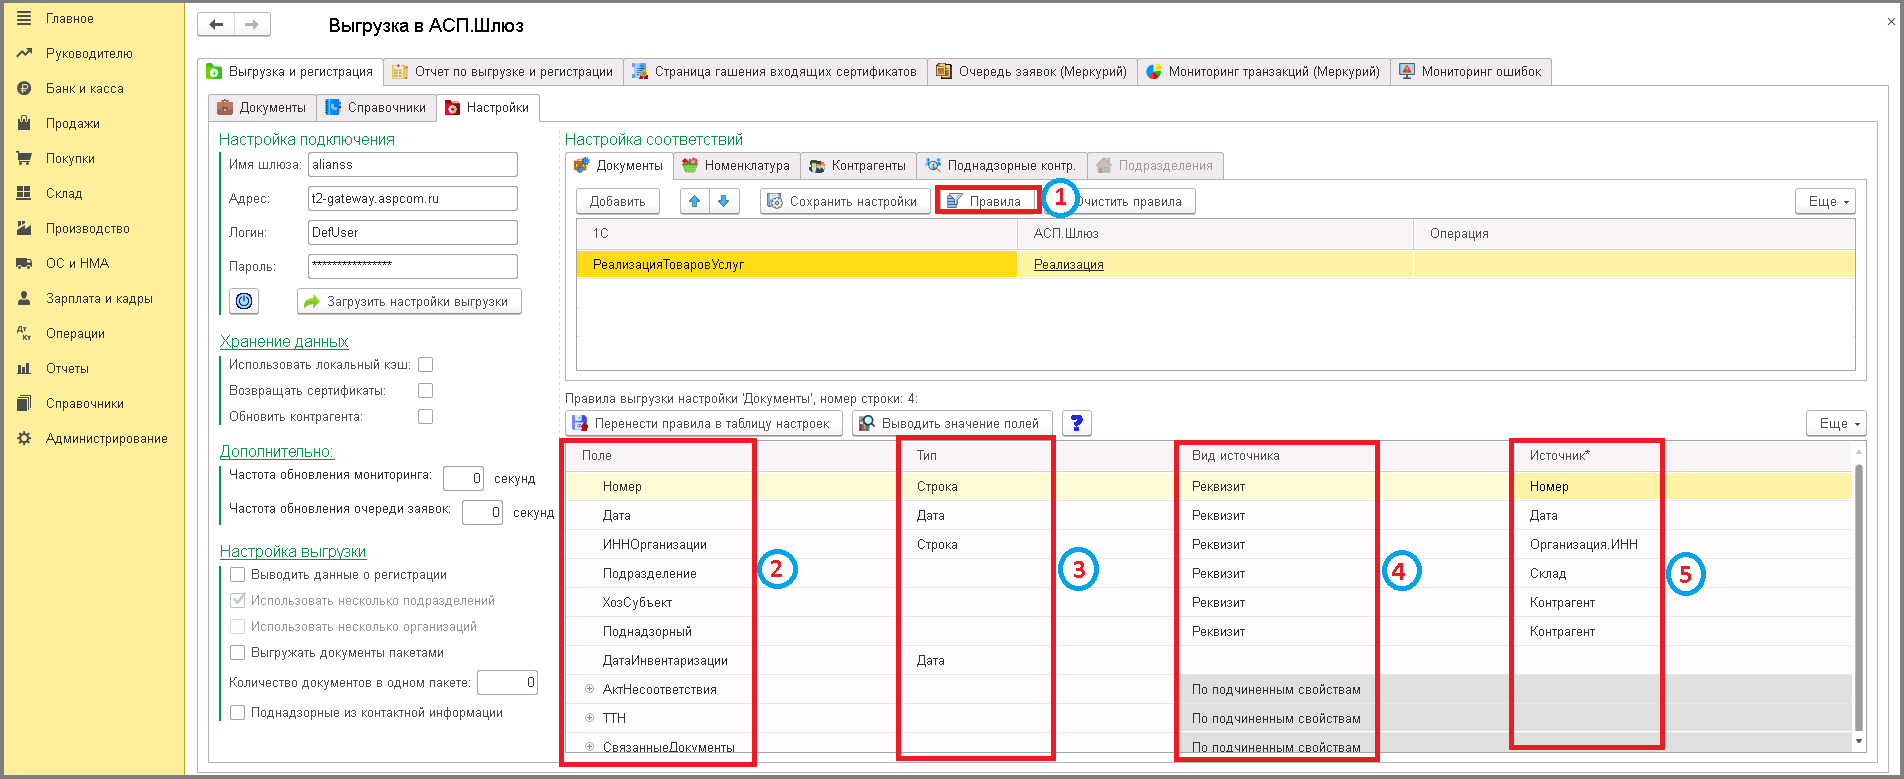
Task: Open Зарплата и кадры person icon
Action: [x=24, y=298]
